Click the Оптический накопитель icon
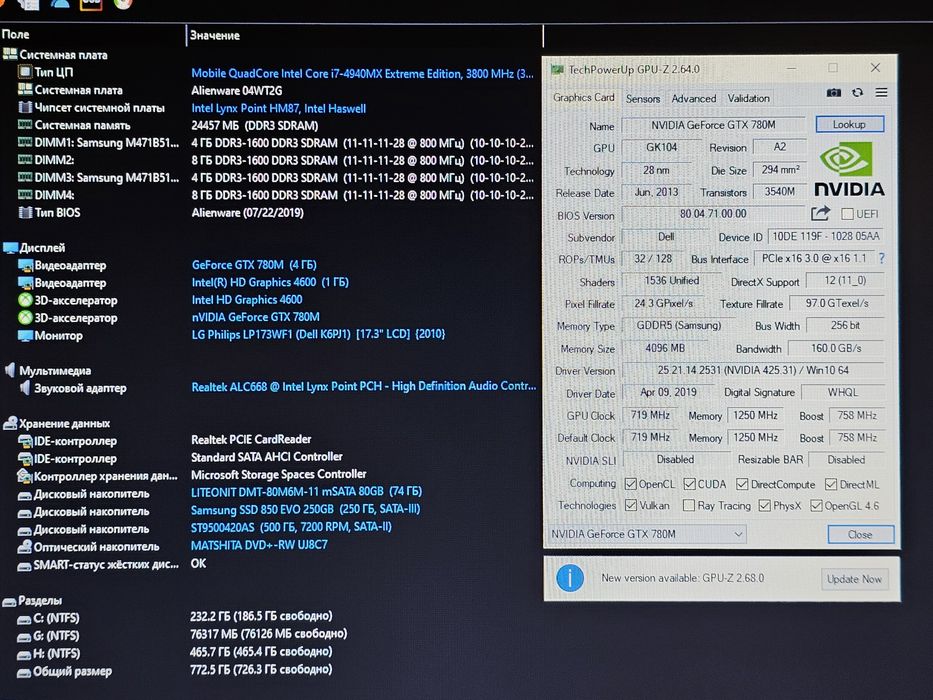Image resolution: width=933 pixels, height=700 pixels. click(x=24, y=546)
